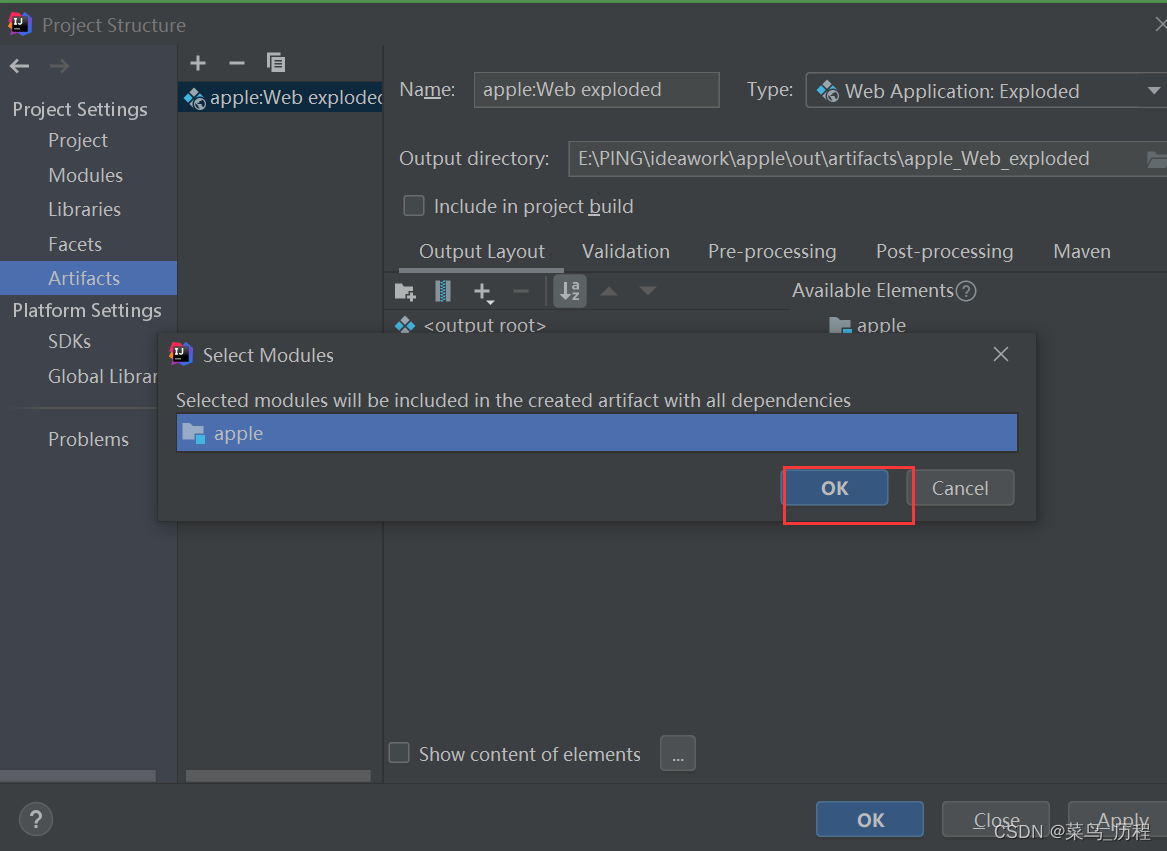Click the Apply button
This screenshot has width=1167, height=851.
click(x=1118, y=819)
